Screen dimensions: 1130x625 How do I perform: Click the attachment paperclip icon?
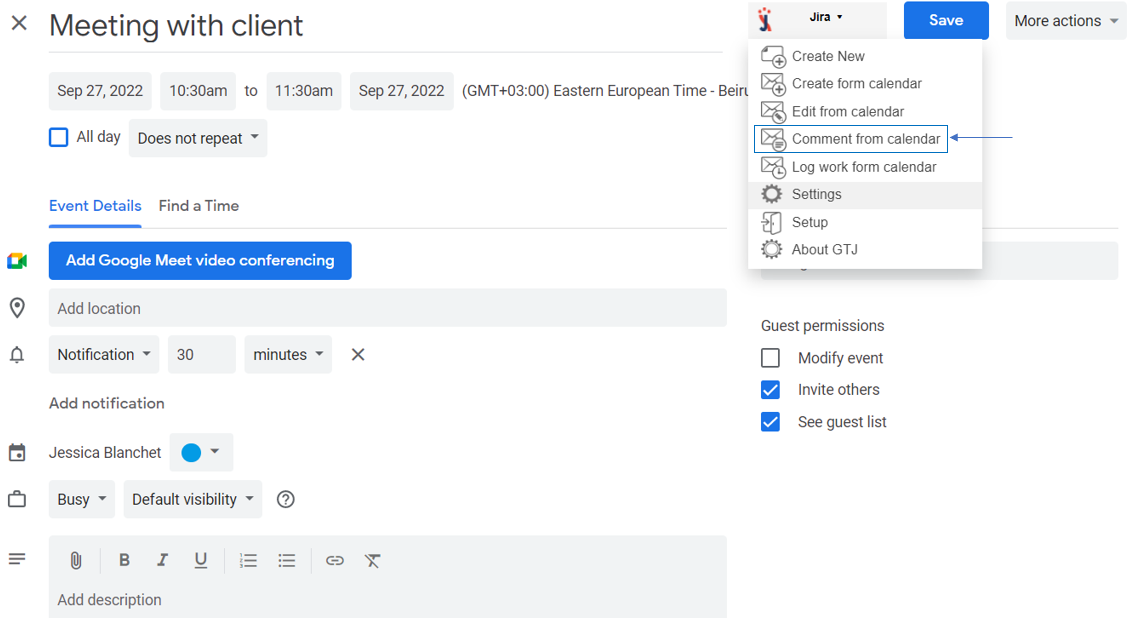click(x=76, y=561)
